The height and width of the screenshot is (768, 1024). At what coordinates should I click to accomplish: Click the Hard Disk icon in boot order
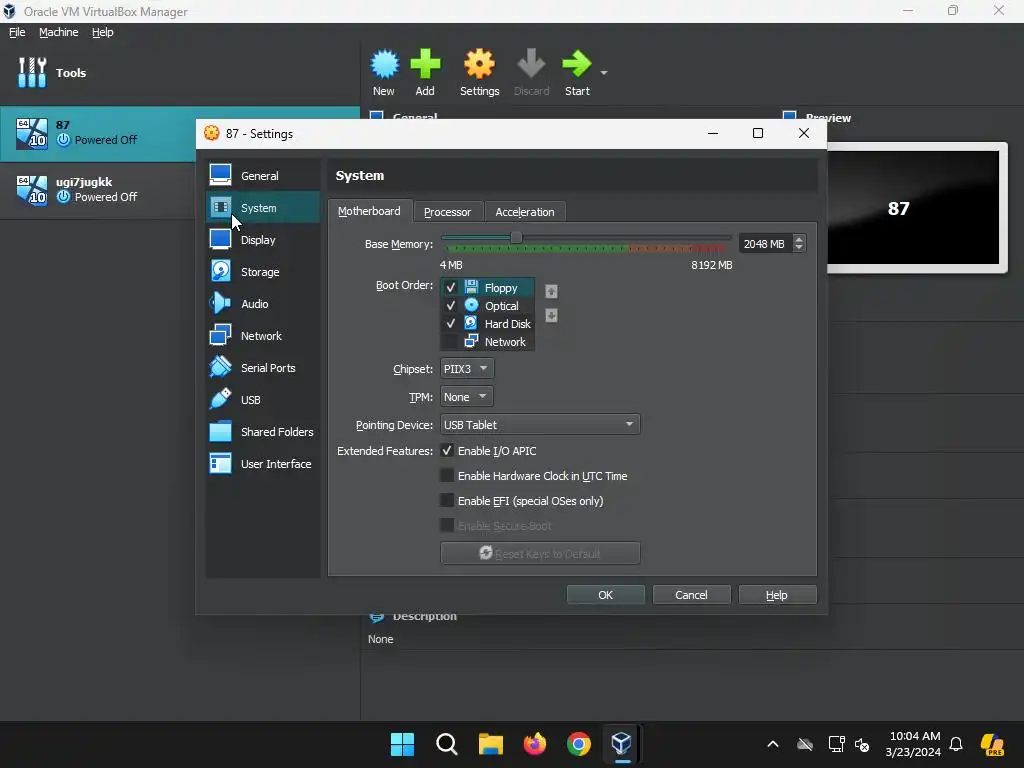click(471, 323)
